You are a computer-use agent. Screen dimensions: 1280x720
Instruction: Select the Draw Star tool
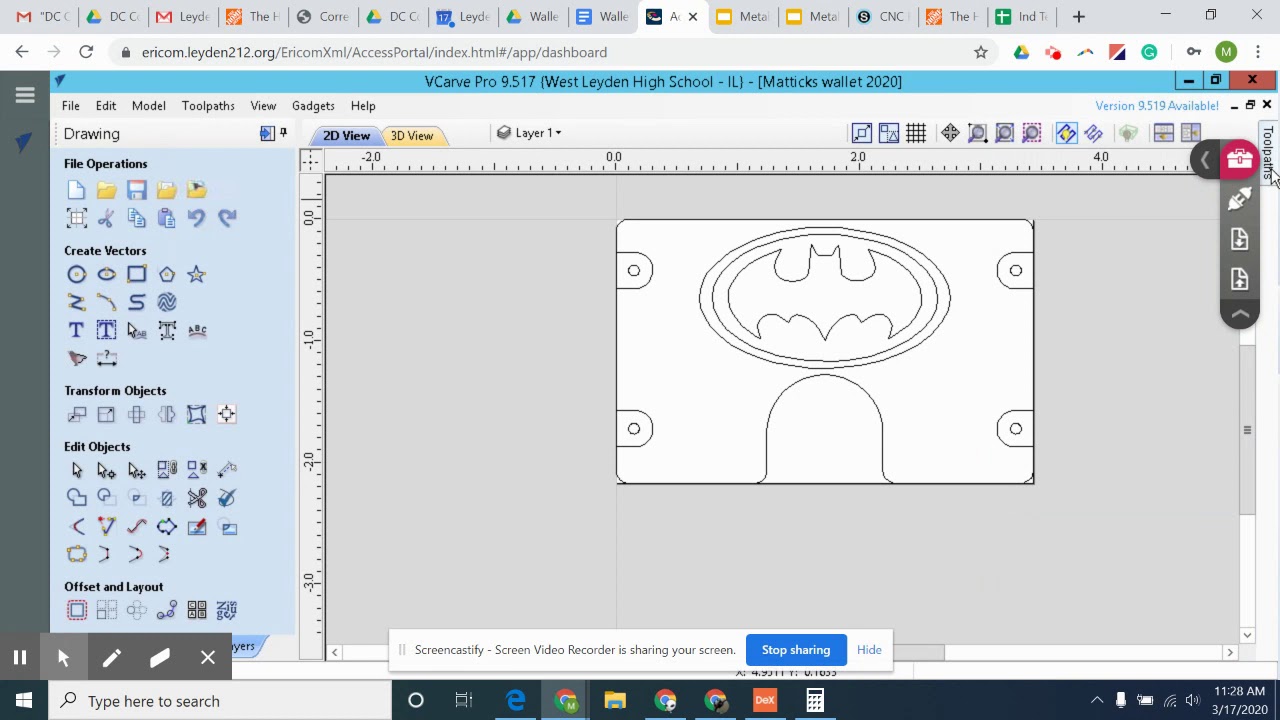(197, 274)
